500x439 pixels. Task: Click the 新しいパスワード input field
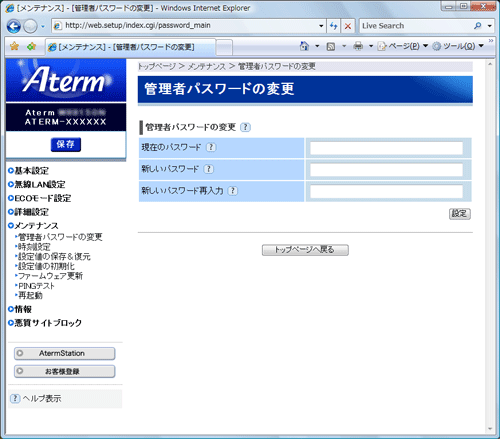pyautogui.click(x=386, y=170)
